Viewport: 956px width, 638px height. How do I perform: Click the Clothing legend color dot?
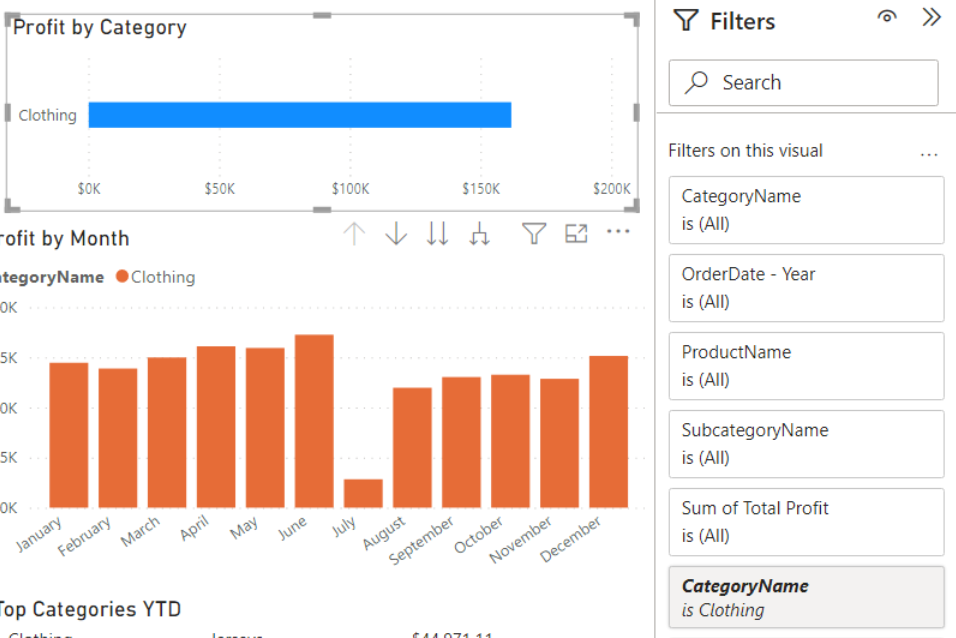click(x=122, y=276)
